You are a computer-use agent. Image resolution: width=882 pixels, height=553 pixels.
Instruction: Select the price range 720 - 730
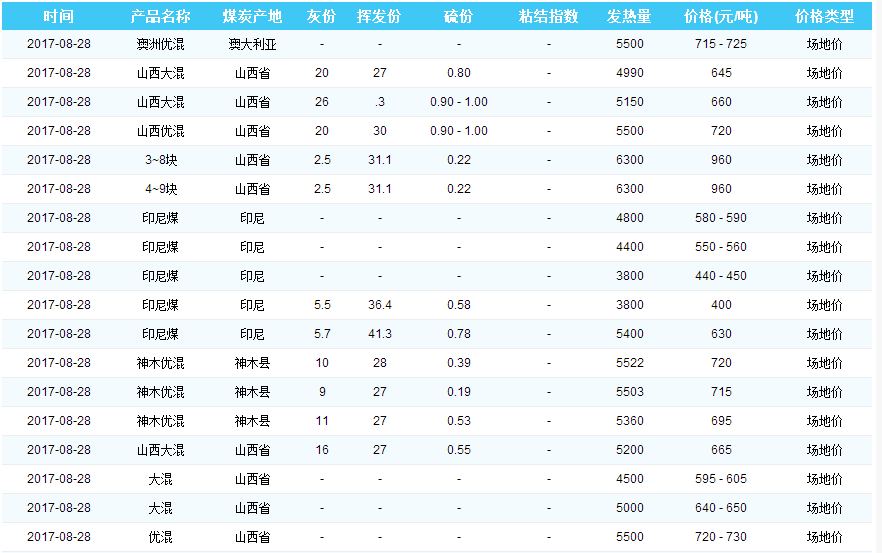click(721, 537)
